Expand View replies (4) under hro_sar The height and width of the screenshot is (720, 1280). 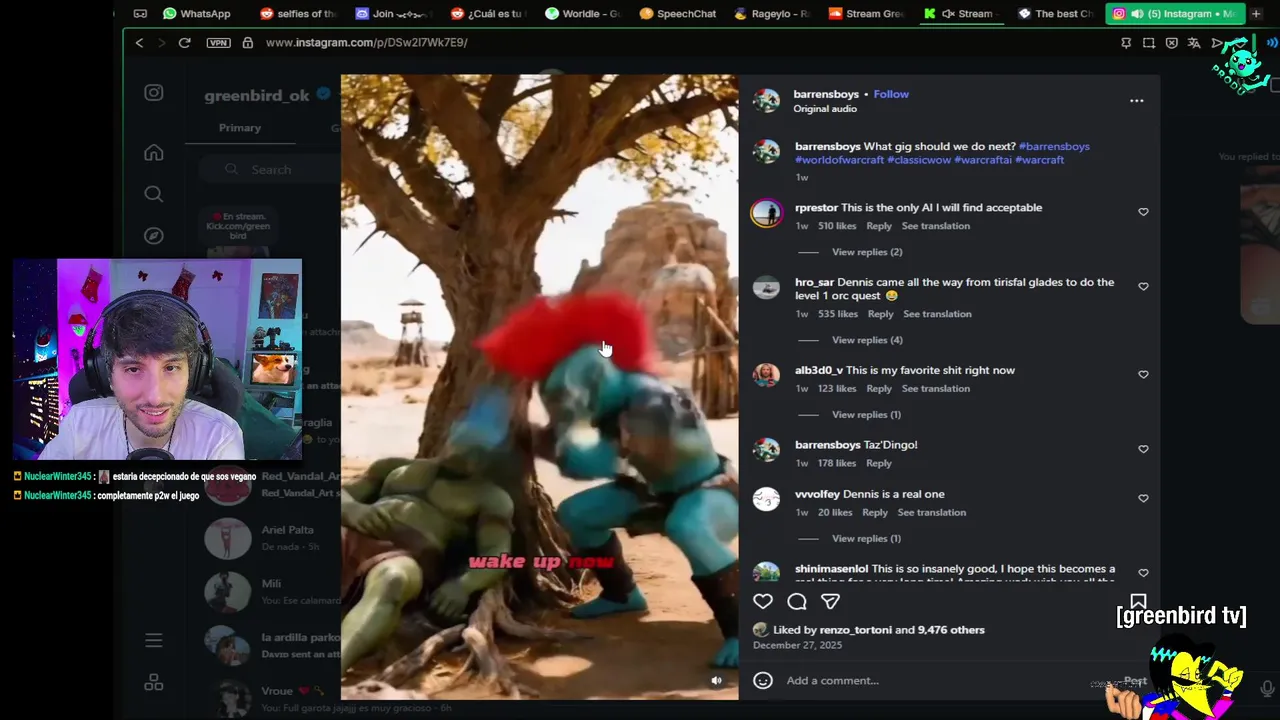[x=867, y=340]
